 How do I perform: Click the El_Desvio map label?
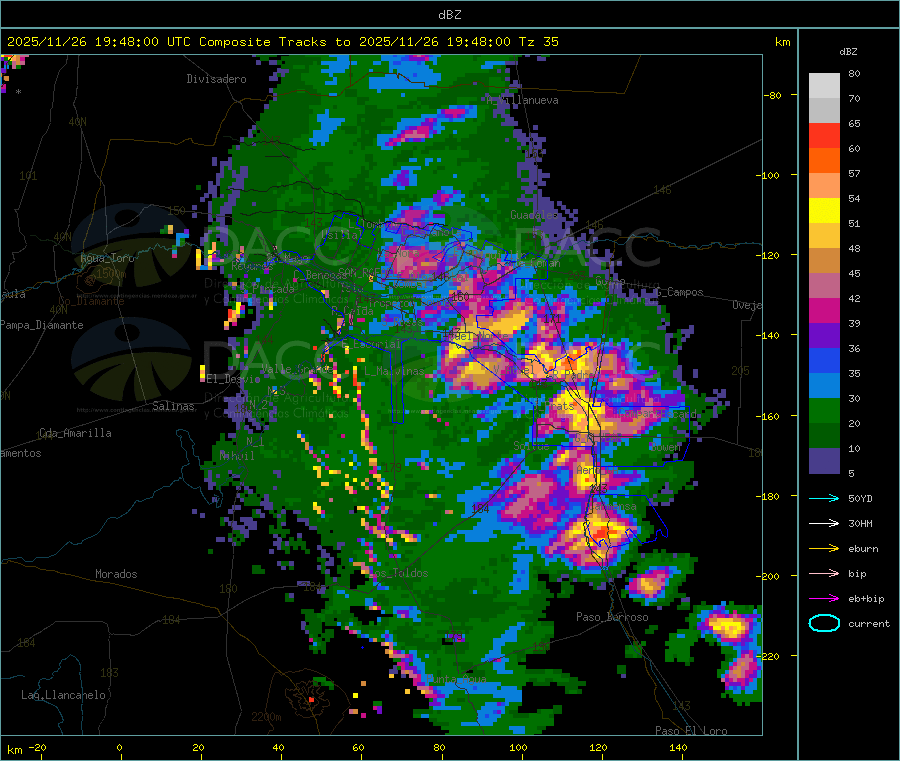233,379
